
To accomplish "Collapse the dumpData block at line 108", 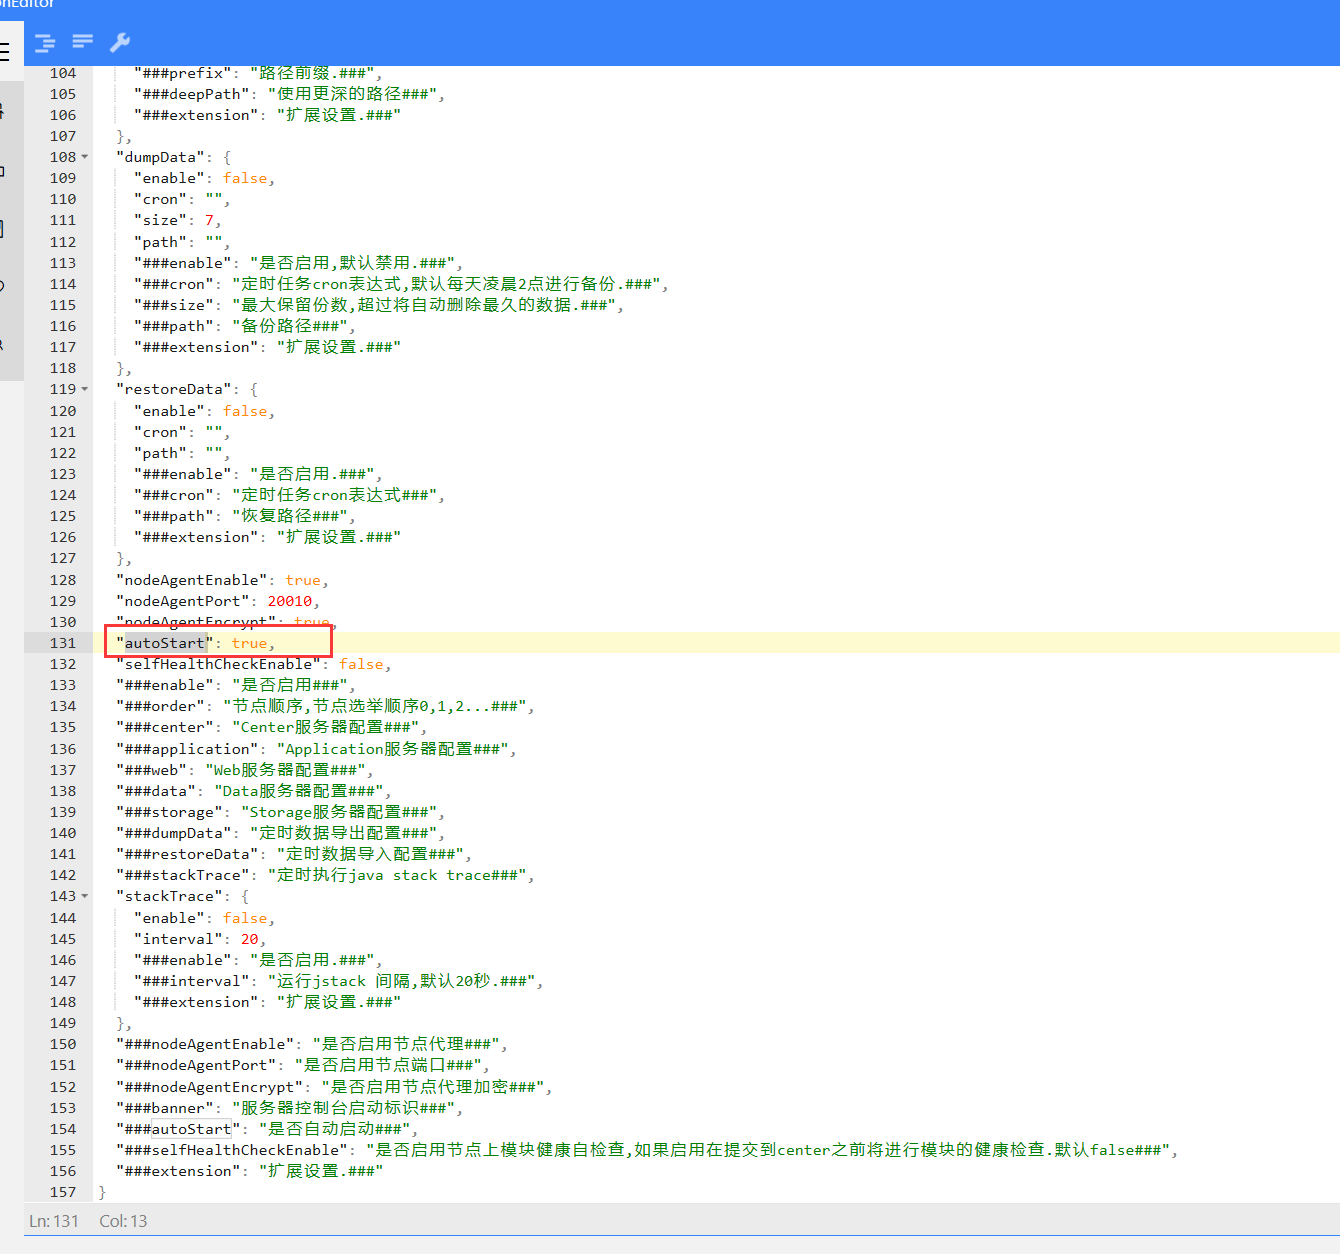I will 85,157.
